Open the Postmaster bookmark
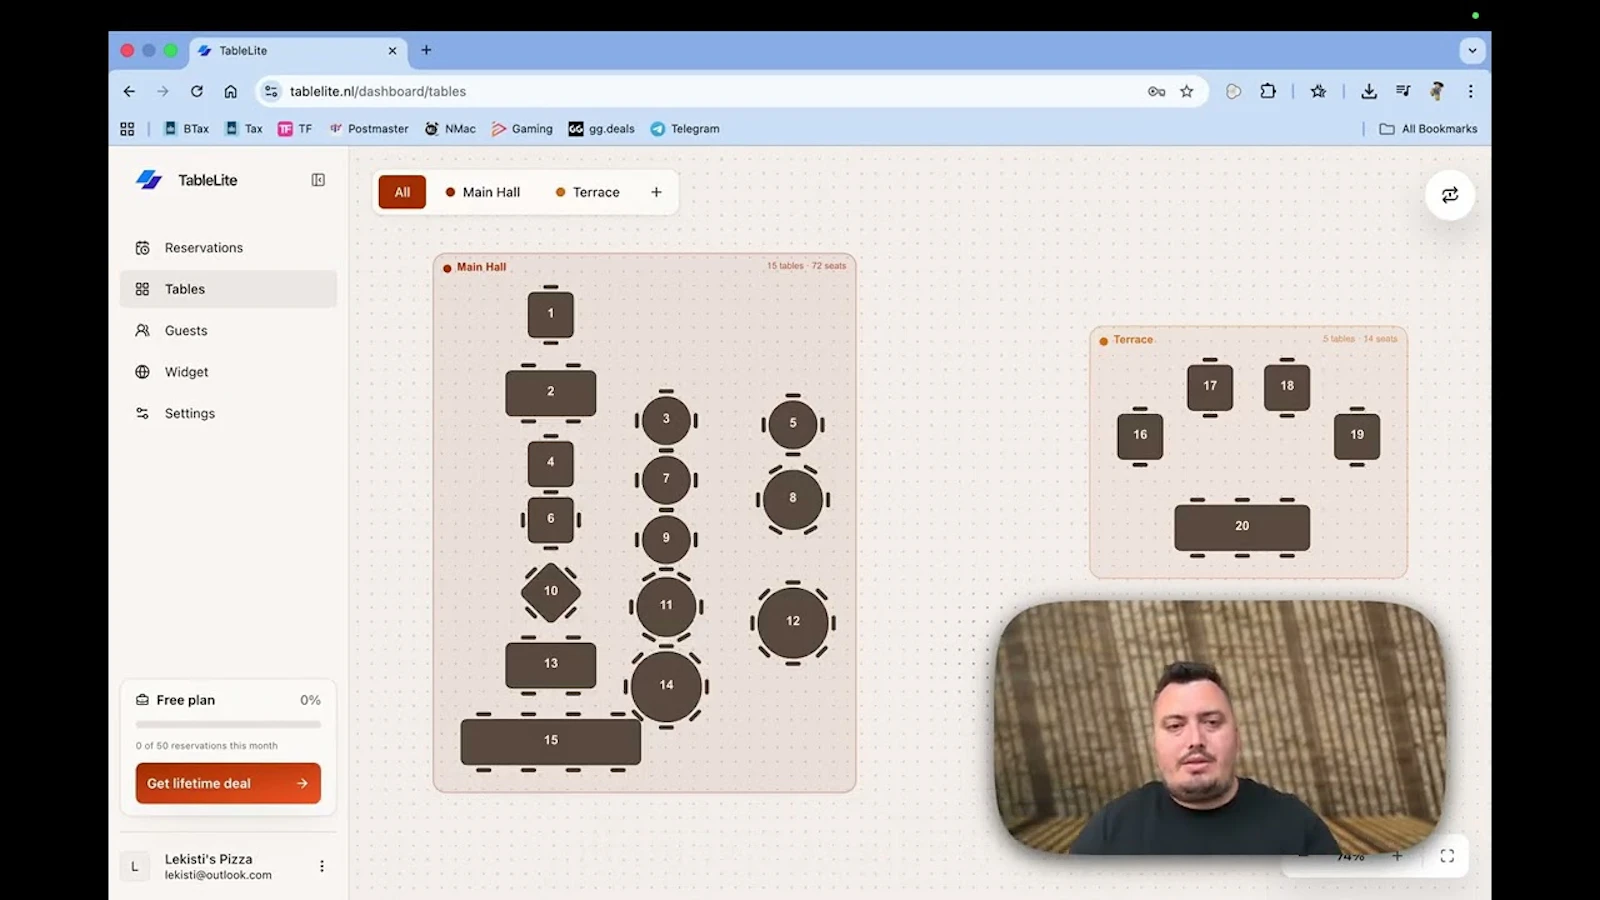 click(x=369, y=129)
